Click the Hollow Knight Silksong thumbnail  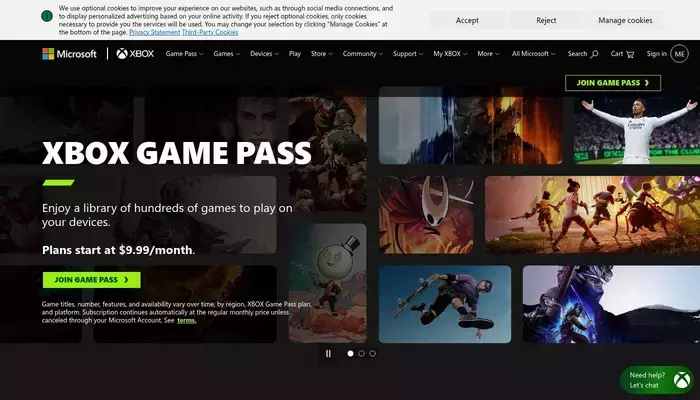(x=426, y=215)
